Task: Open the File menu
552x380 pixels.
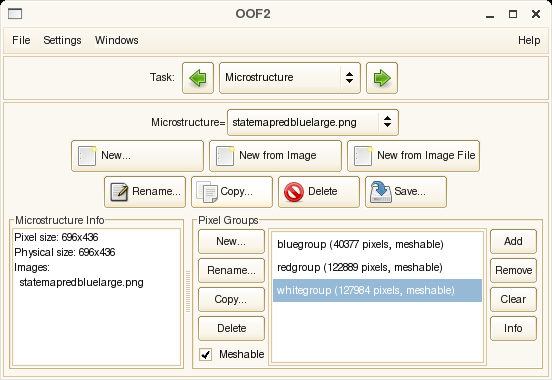Action: point(21,40)
